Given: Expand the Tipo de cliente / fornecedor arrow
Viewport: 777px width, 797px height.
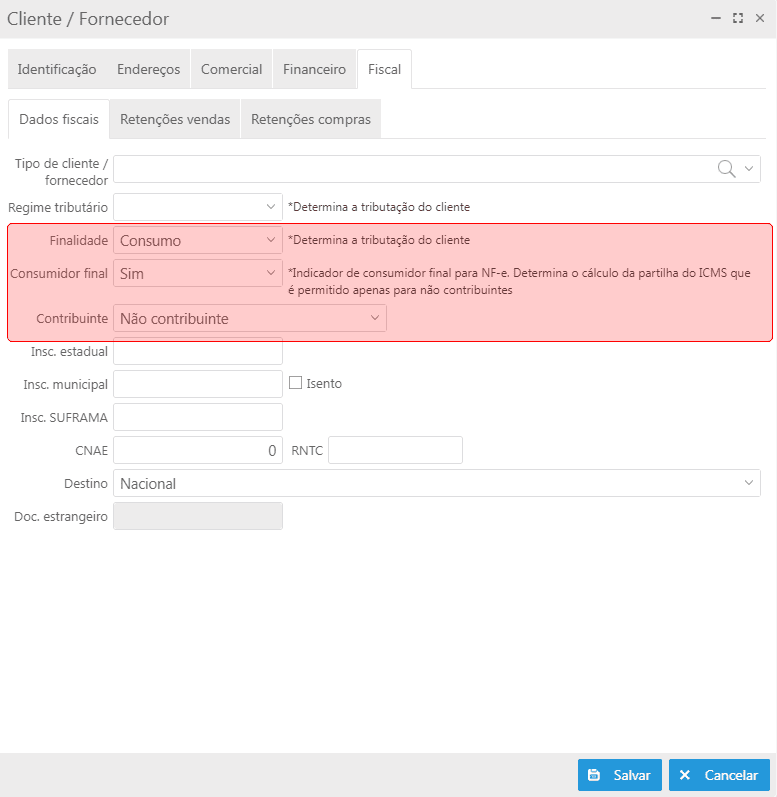Looking at the screenshot, I should pyautogui.click(x=749, y=169).
